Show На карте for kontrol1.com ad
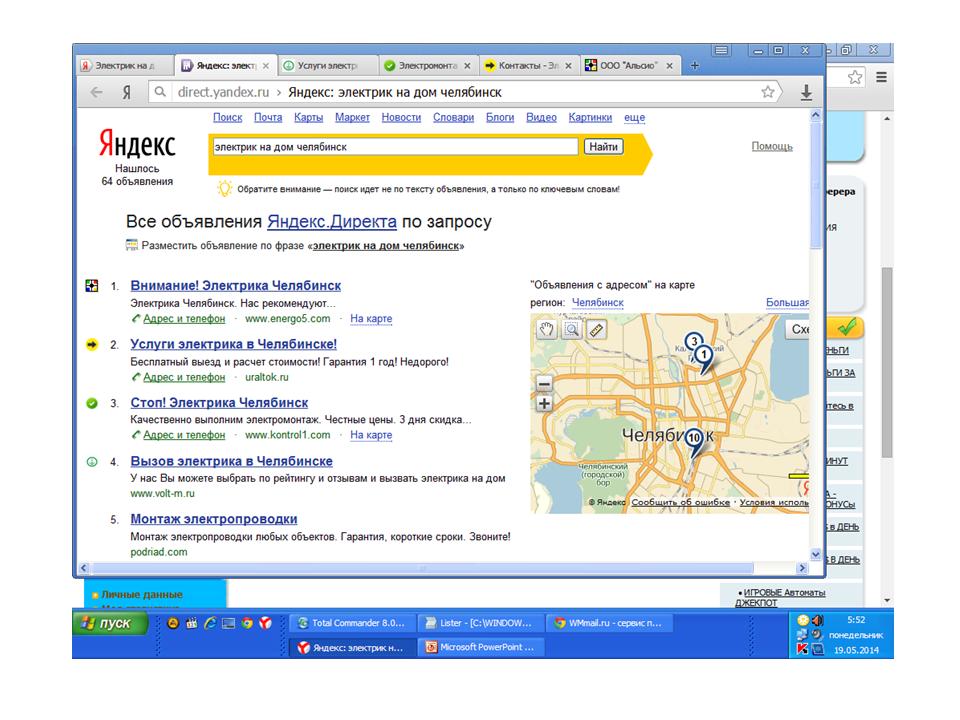The width and height of the screenshot is (960, 720). pos(371,435)
